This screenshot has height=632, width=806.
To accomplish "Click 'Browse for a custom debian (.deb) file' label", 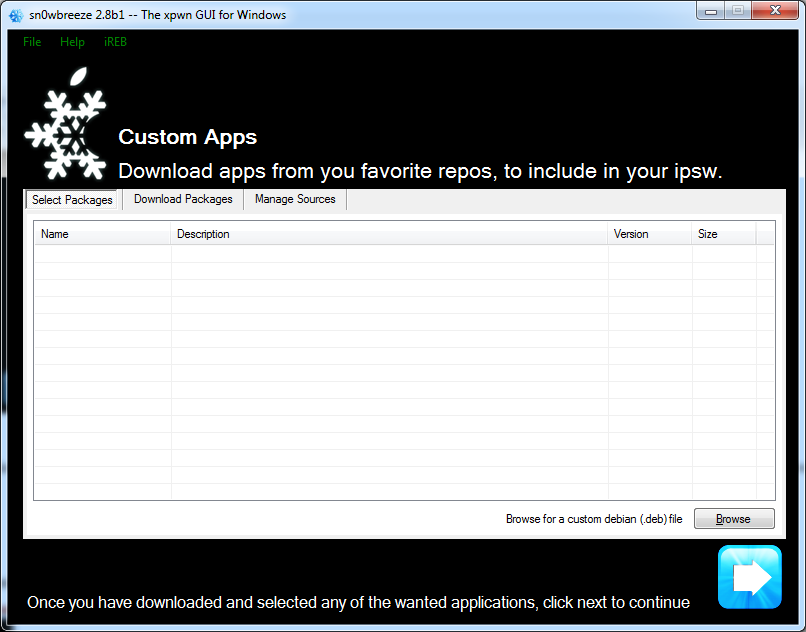I will pos(594,519).
